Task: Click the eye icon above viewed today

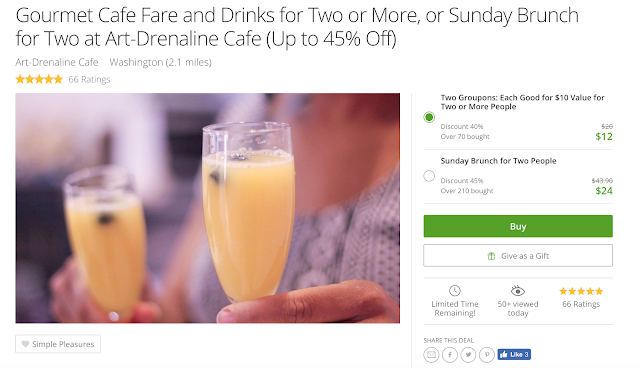Action: click(518, 291)
